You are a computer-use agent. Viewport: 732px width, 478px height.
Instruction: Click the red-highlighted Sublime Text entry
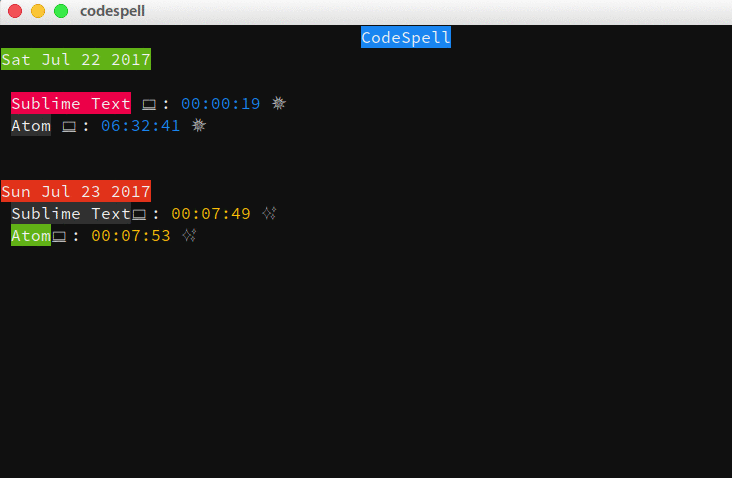click(x=71, y=103)
